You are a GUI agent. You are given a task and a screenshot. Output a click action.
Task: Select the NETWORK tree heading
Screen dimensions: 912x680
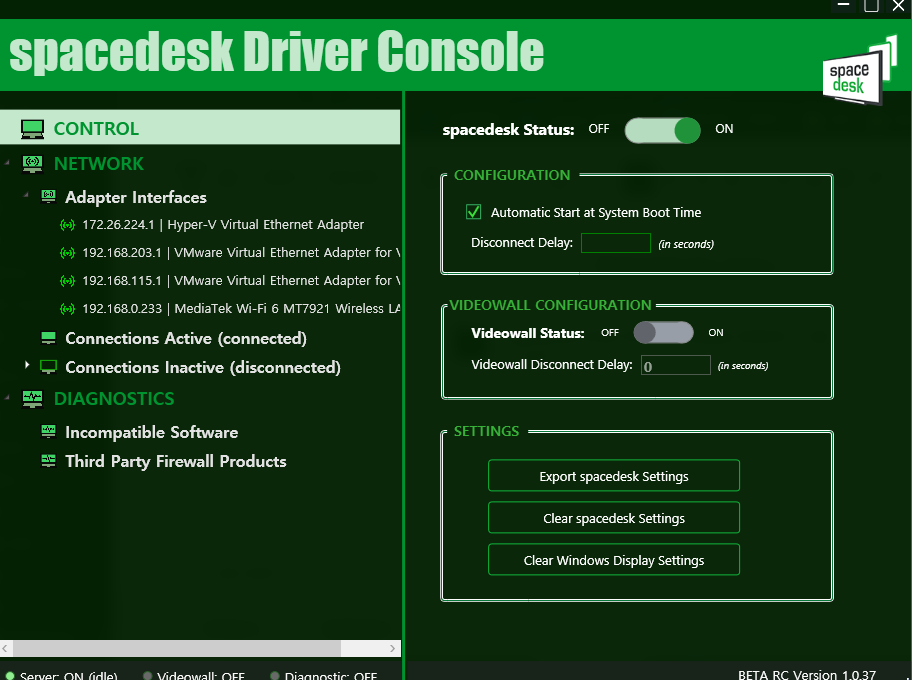tap(98, 164)
